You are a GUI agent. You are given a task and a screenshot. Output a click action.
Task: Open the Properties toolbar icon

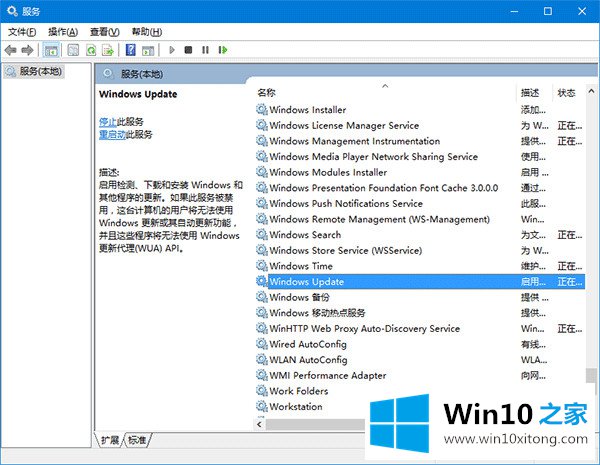tap(73, 50)
